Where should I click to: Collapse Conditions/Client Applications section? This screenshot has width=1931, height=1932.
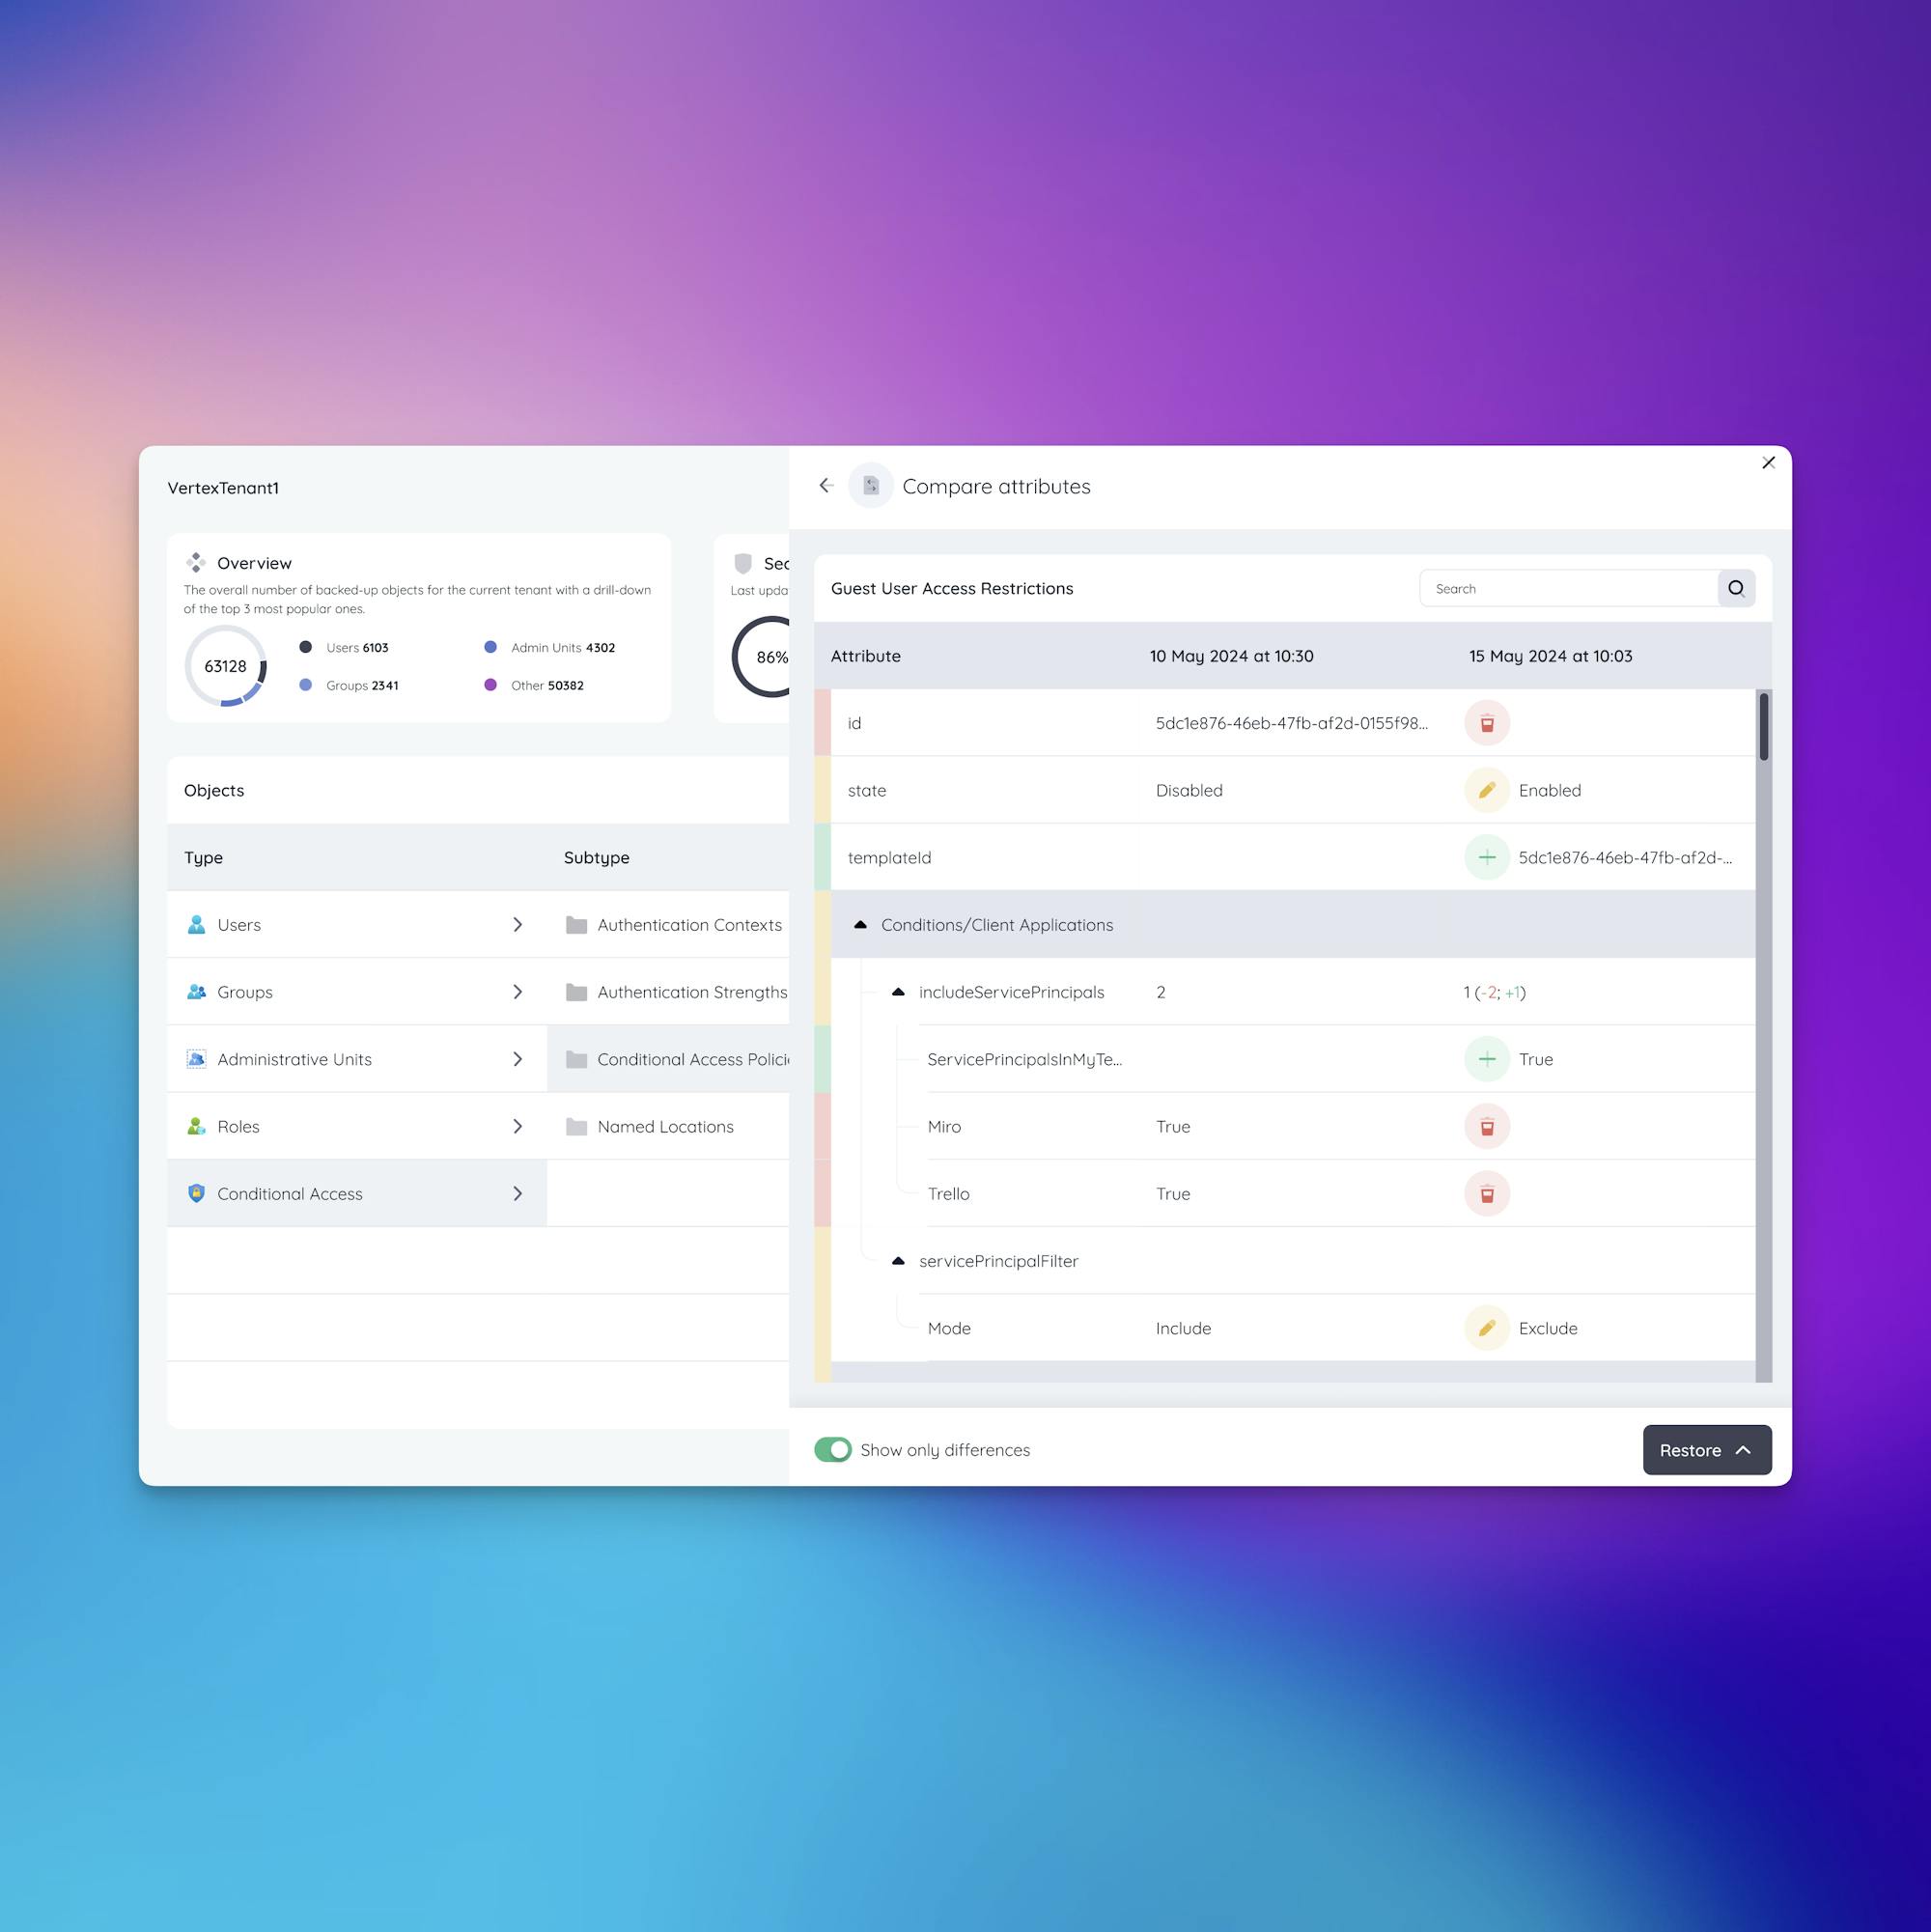(860, 925)
